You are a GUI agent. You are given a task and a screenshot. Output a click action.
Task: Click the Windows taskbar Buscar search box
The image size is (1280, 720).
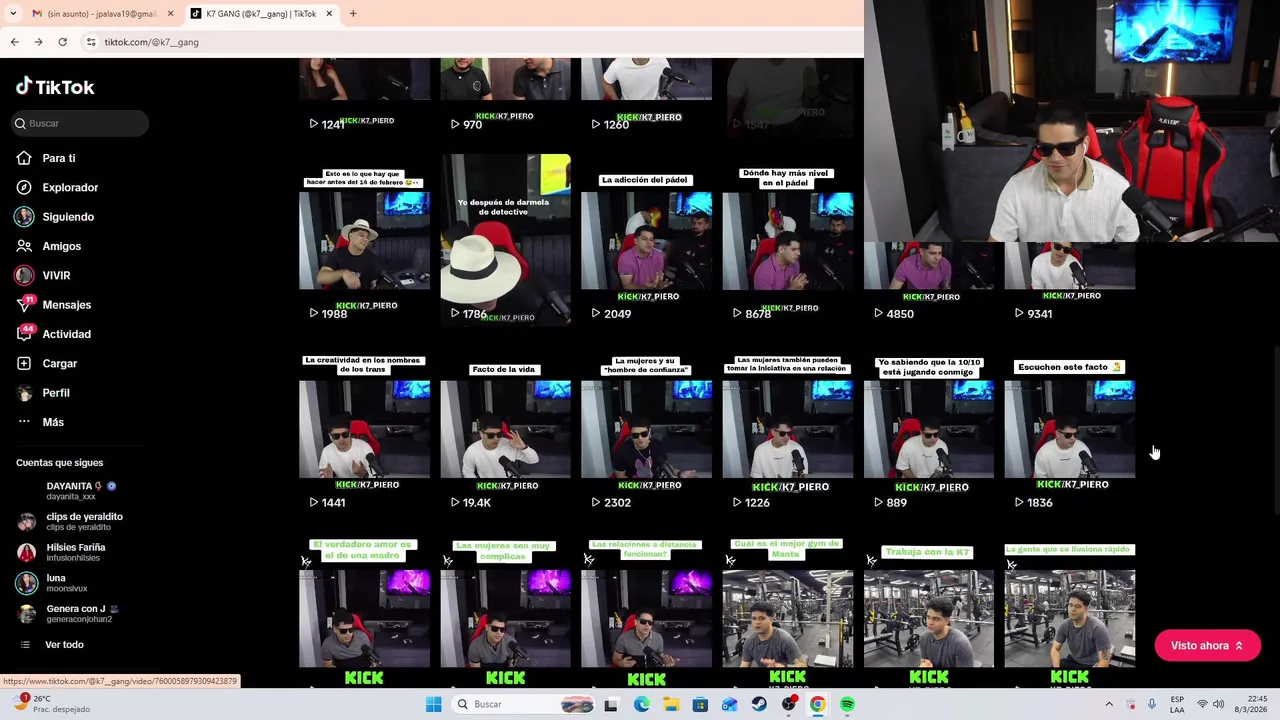click(523, 704)
